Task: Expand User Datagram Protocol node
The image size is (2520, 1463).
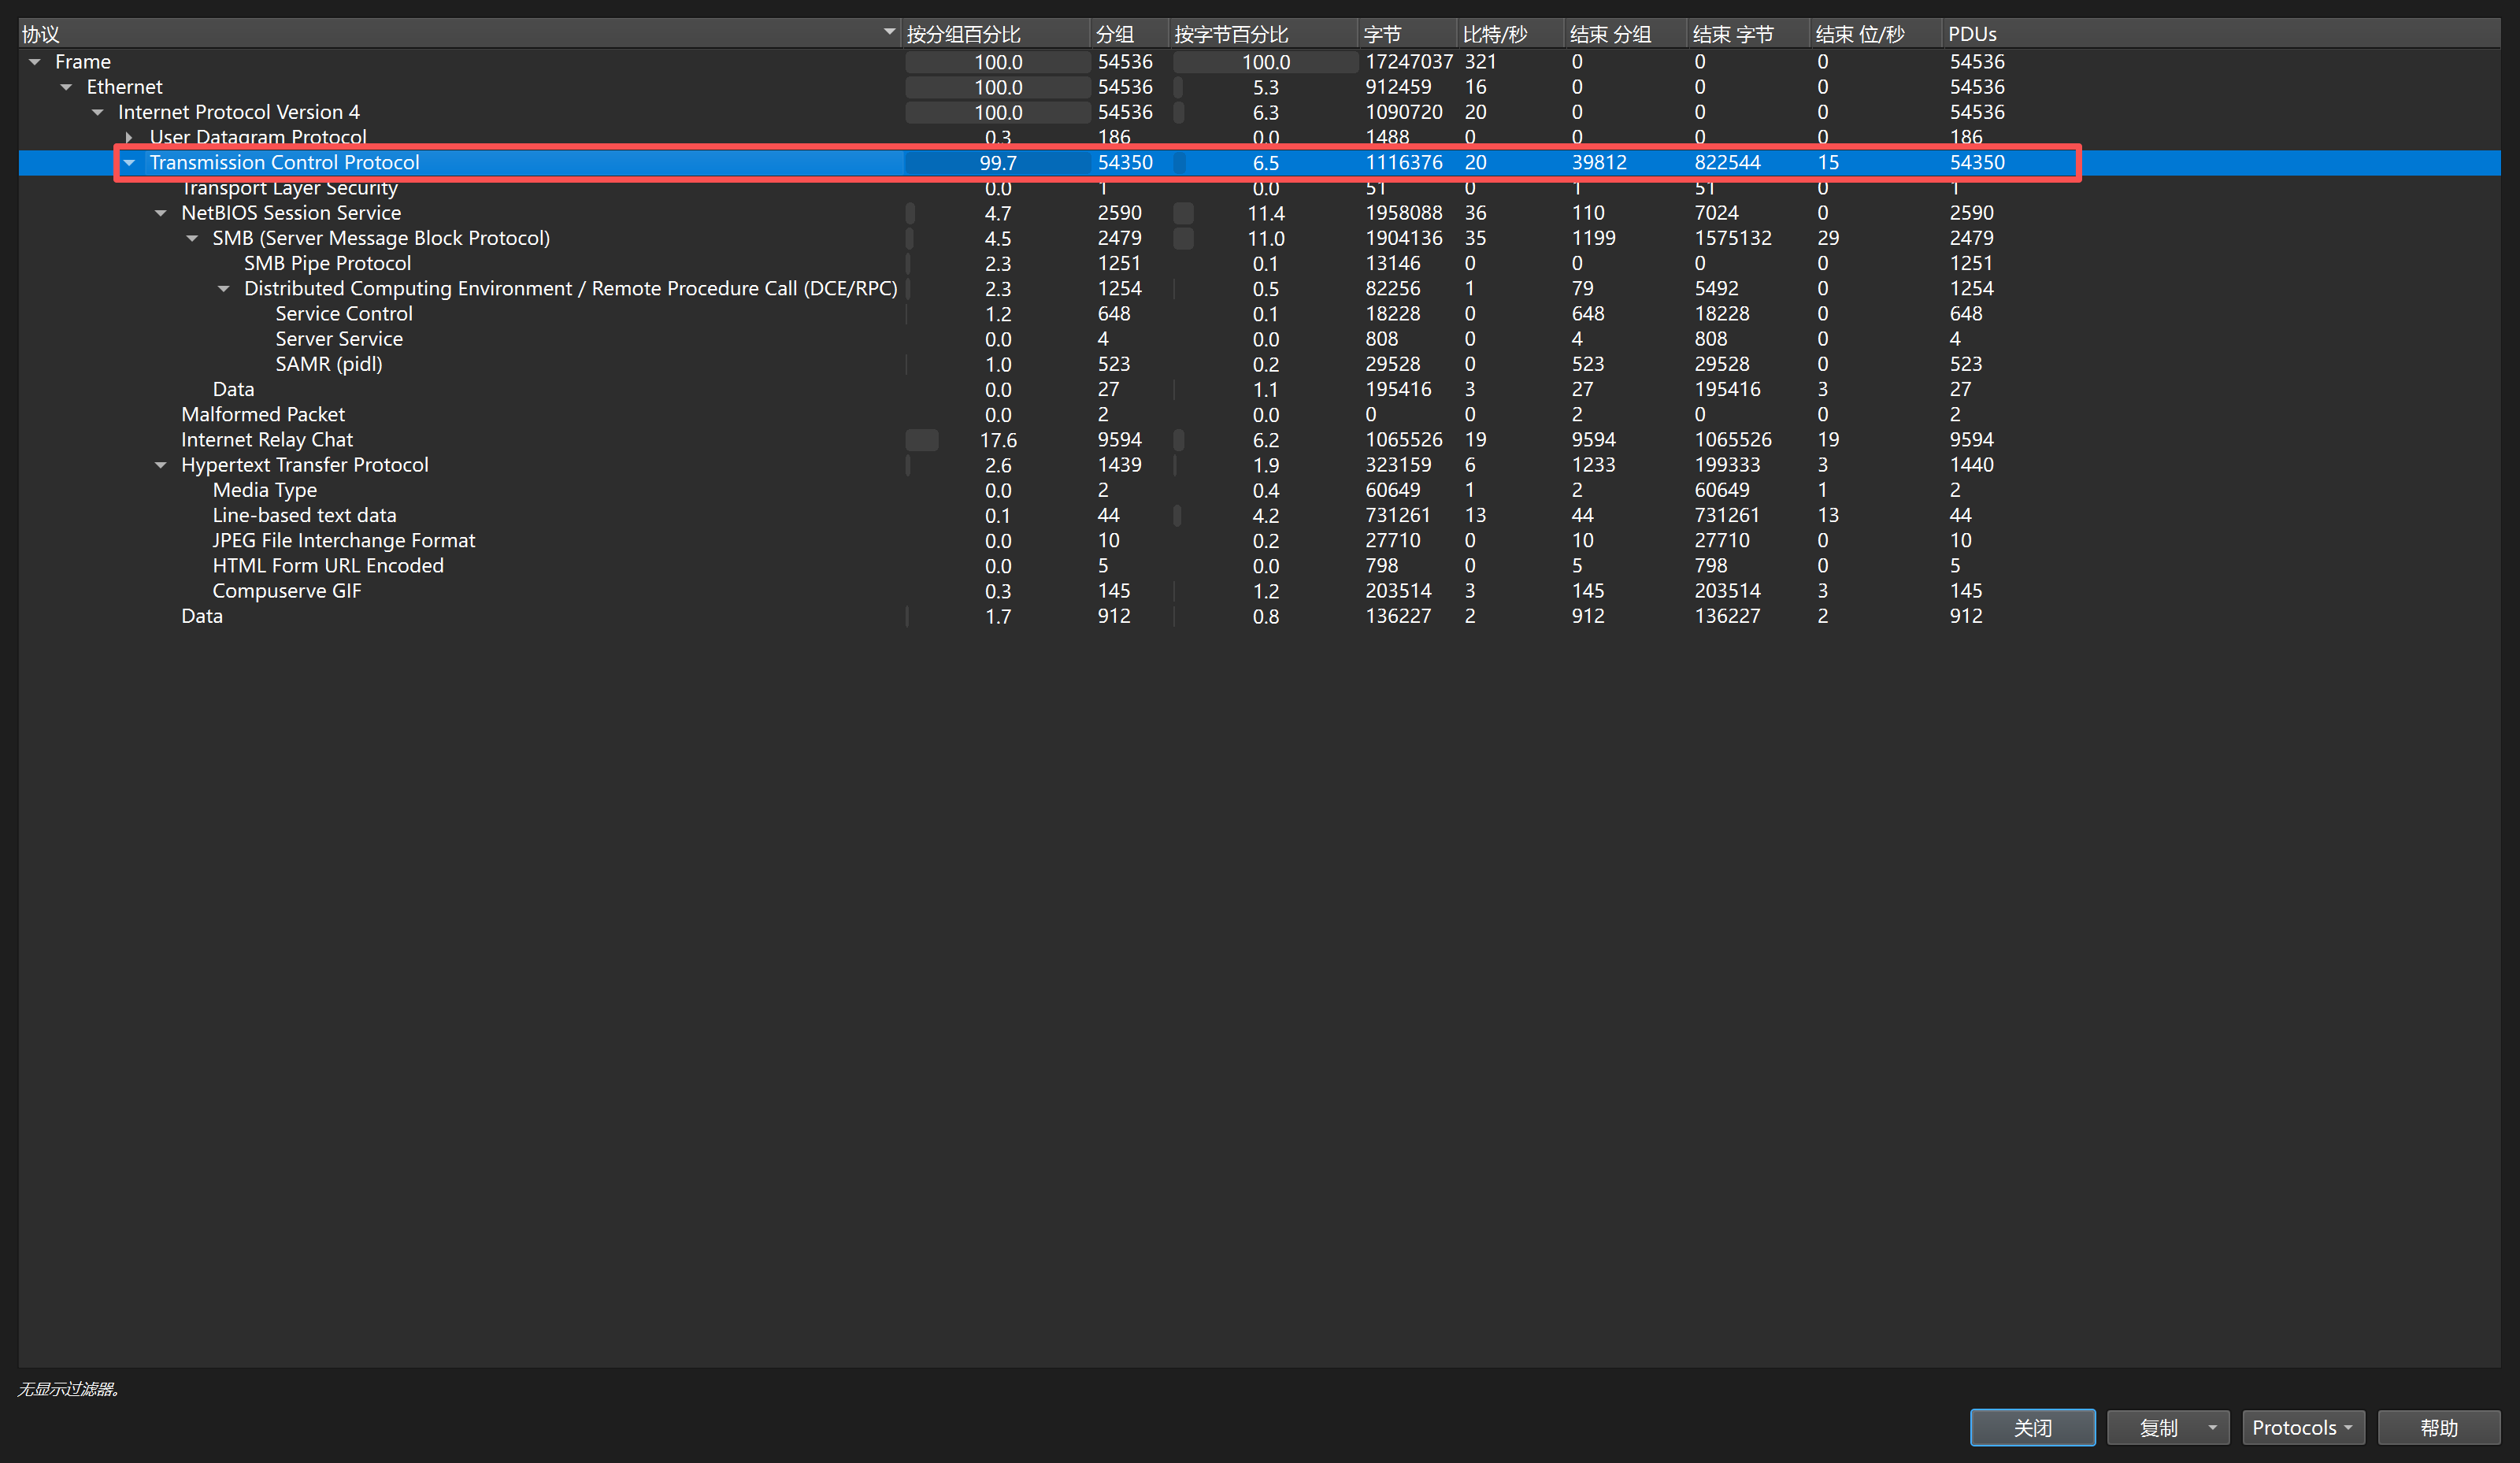Action: pyautogui.click(x=129, y=137)
